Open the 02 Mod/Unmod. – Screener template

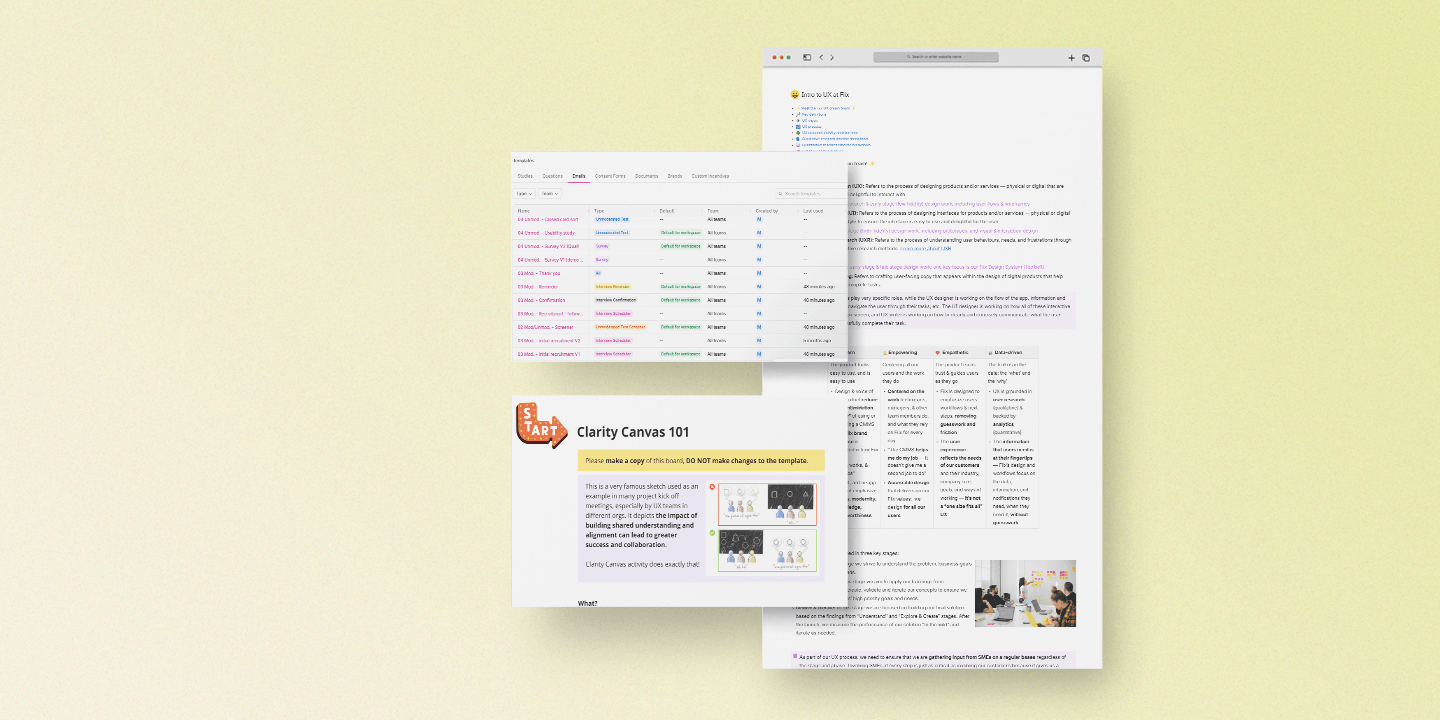[x=546, y=327]
